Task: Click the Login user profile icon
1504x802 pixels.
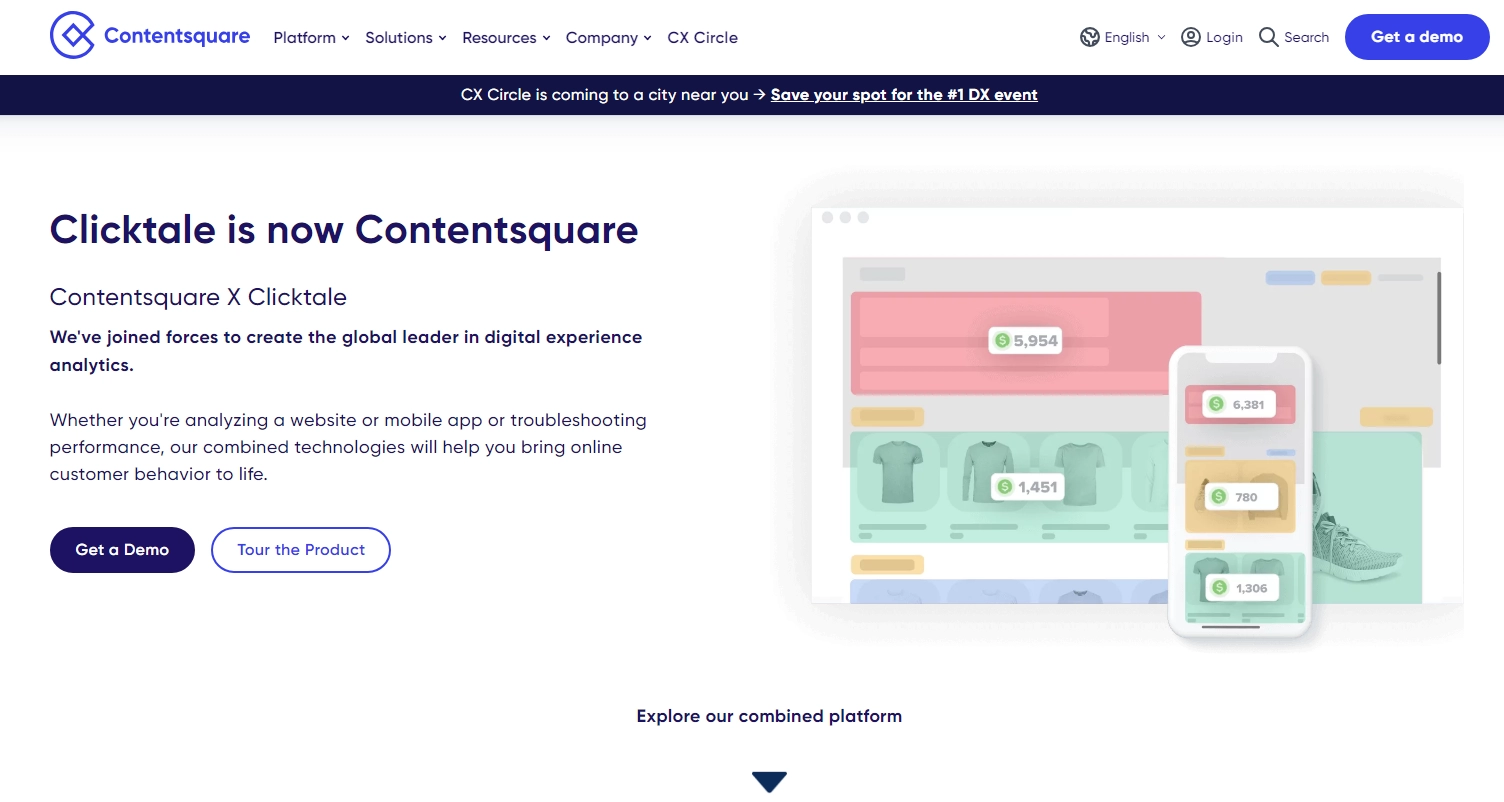Action: 1190,37
